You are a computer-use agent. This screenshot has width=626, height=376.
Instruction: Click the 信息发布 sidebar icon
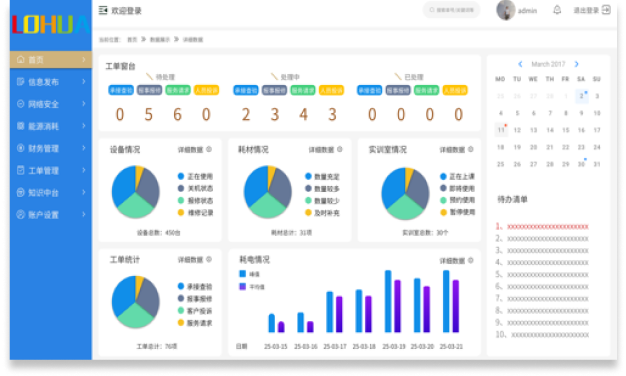(20, 82)
